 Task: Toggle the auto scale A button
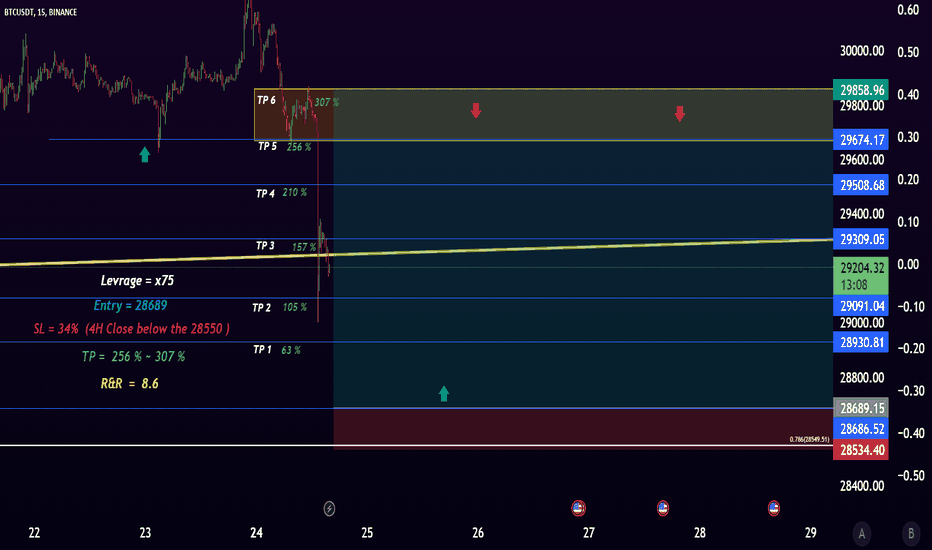pyautogui.click(x=862, y=533)
